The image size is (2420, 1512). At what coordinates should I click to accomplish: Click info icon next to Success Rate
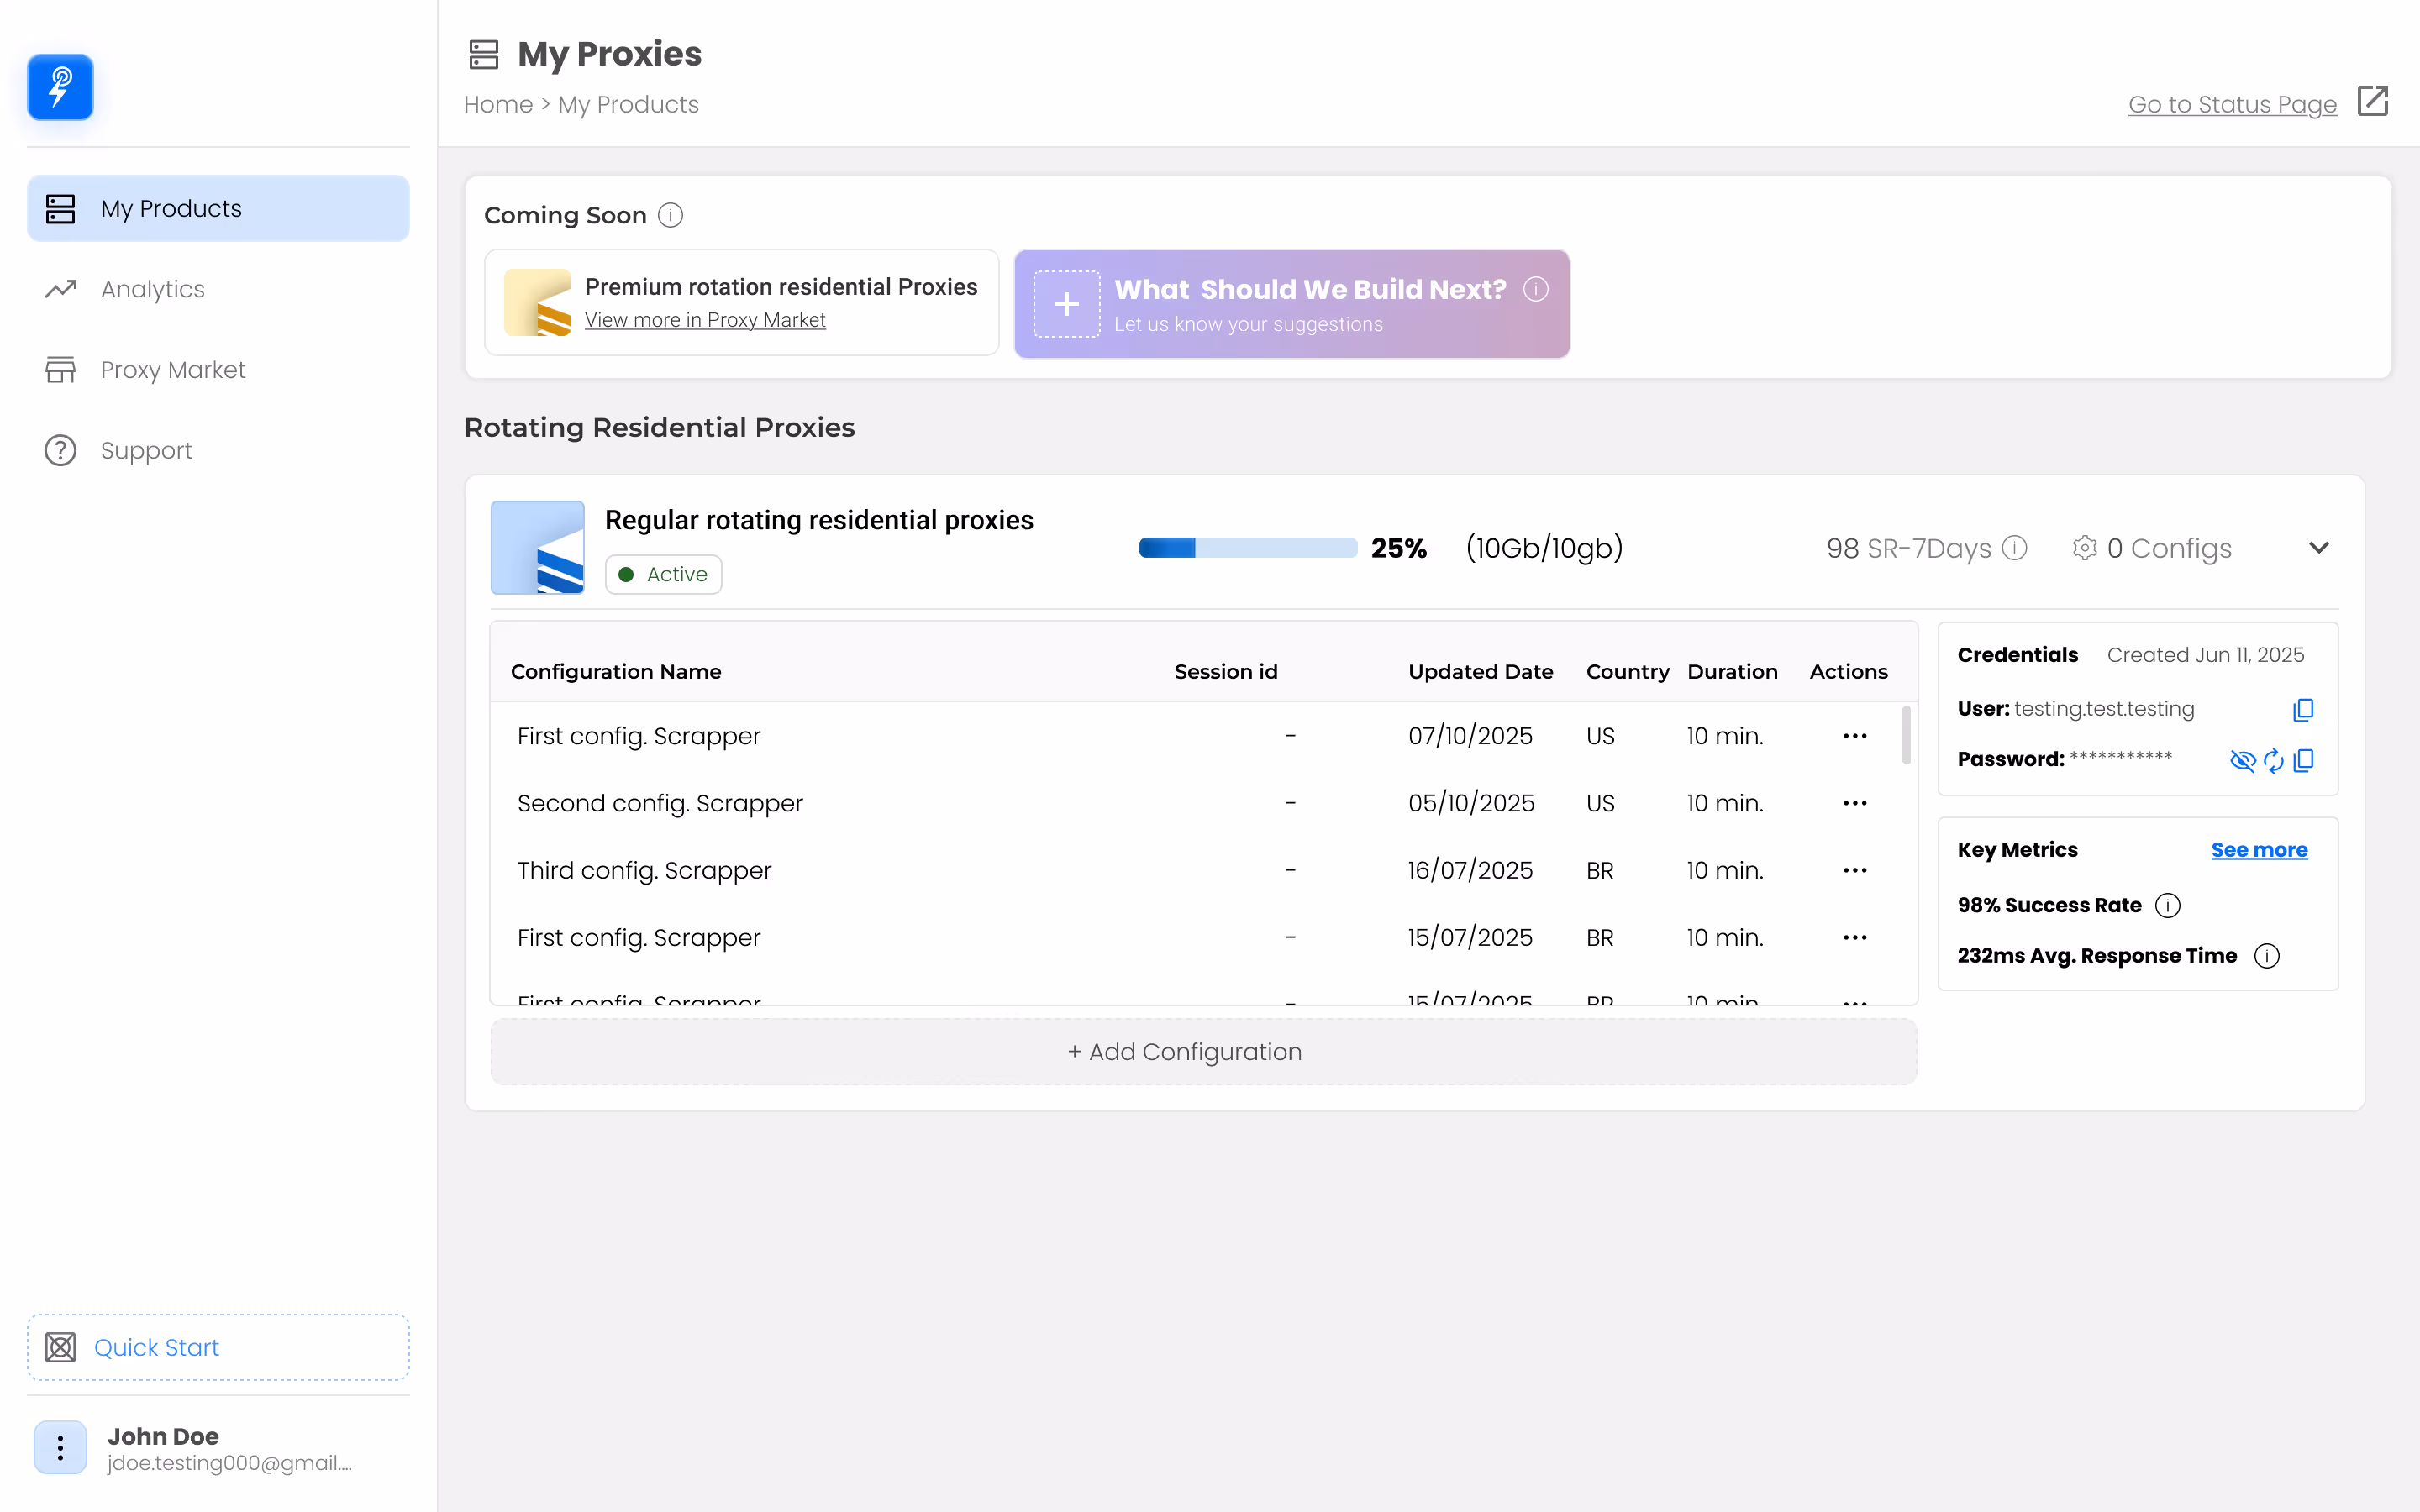[2167, 905]
